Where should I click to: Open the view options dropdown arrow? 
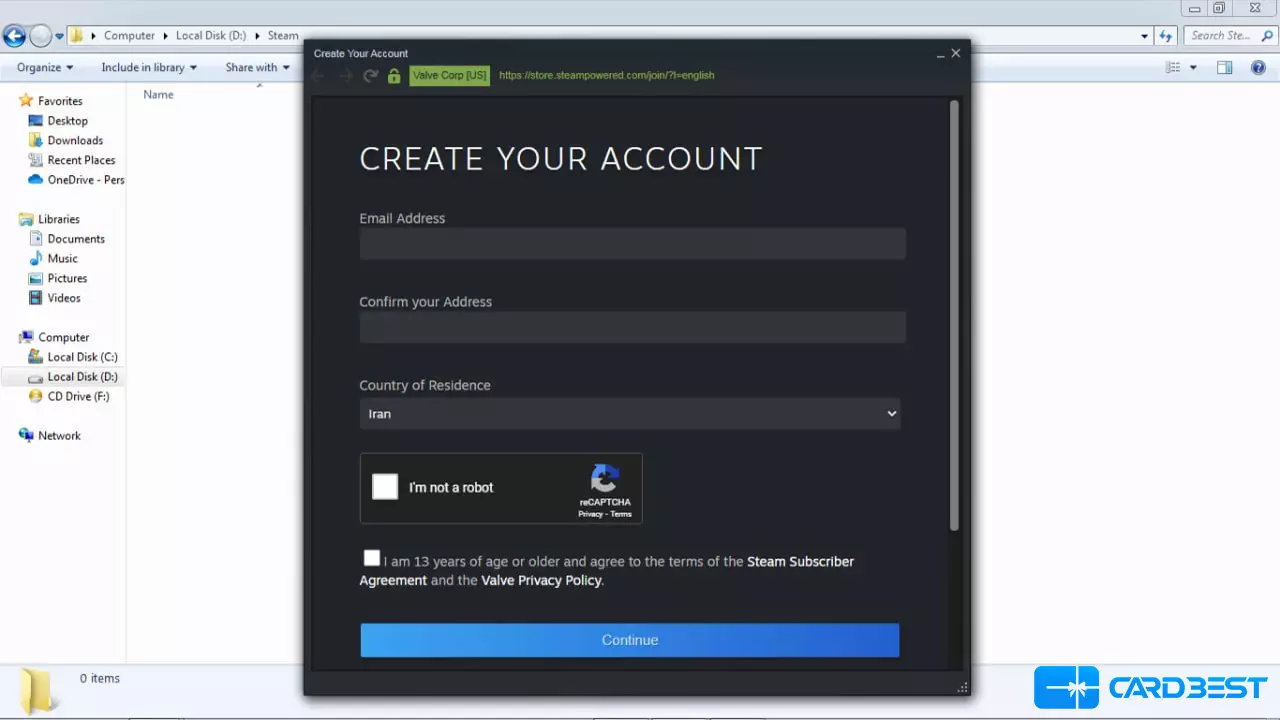click(x=1193, y=68)
